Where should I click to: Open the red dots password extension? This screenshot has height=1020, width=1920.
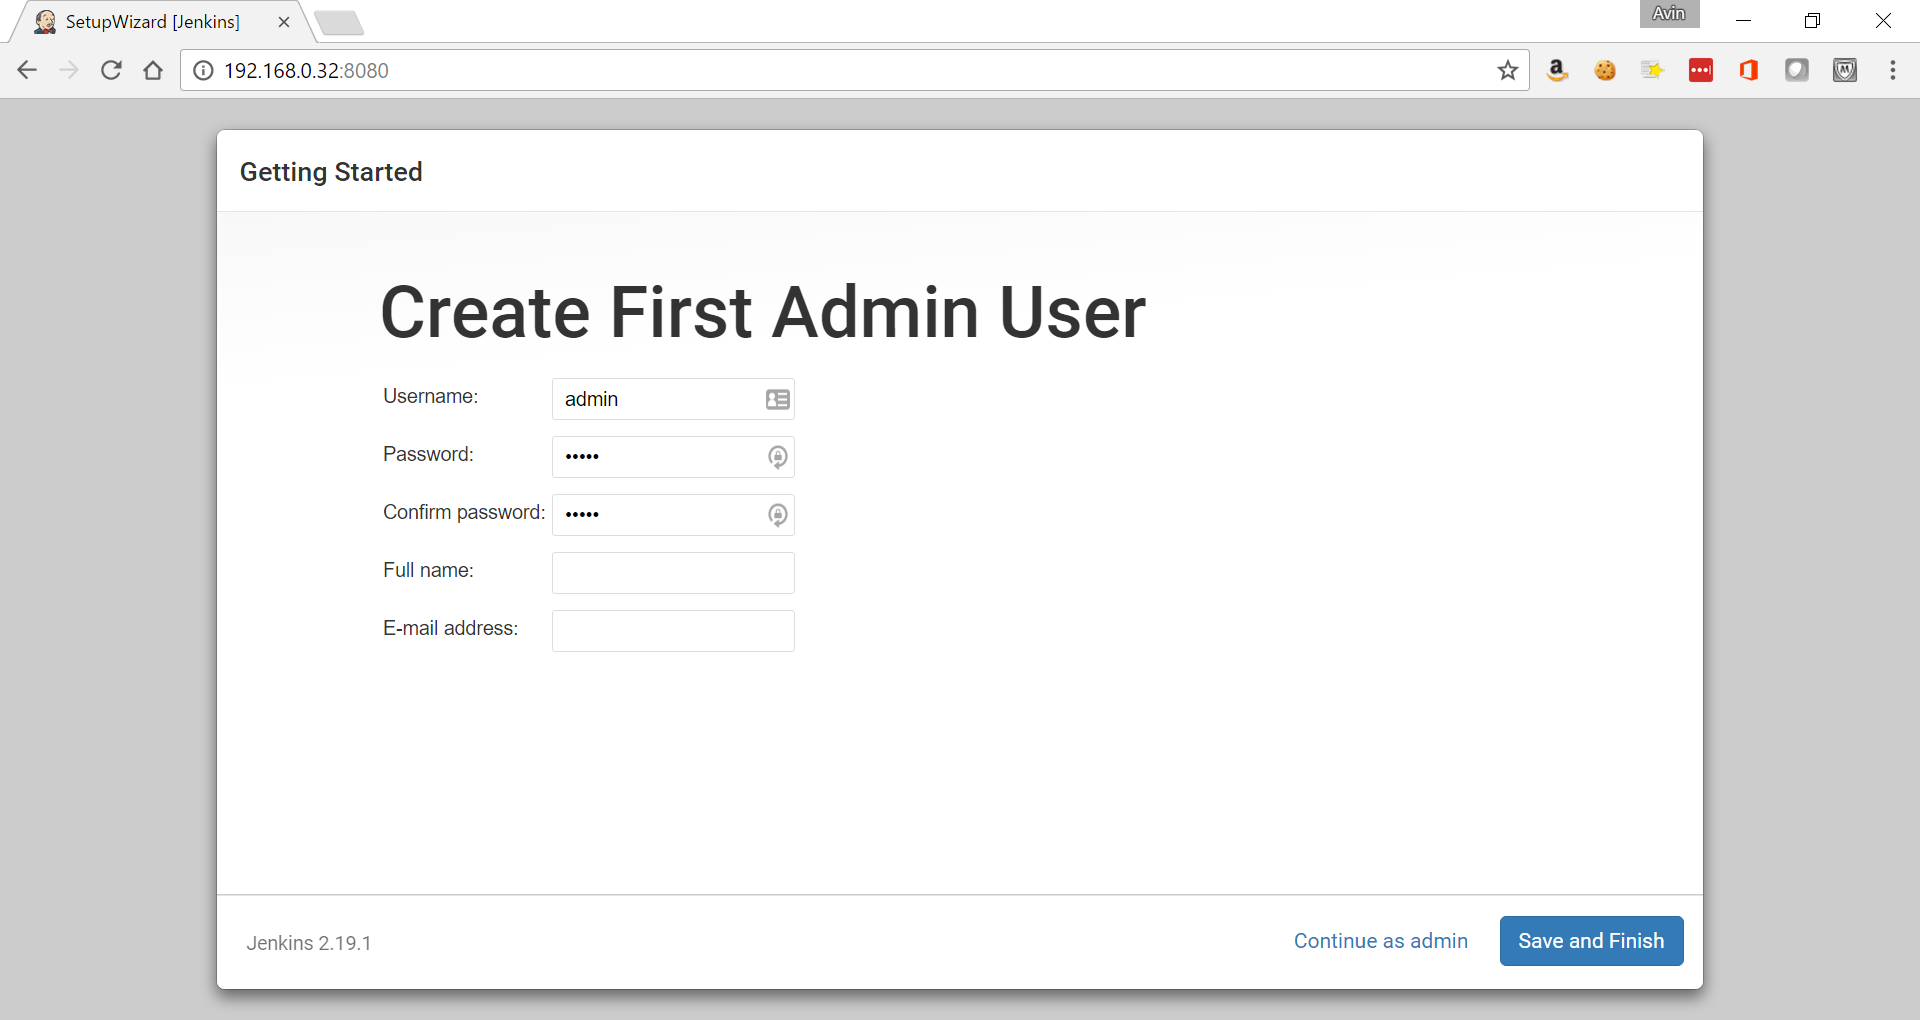point(1701,70)
